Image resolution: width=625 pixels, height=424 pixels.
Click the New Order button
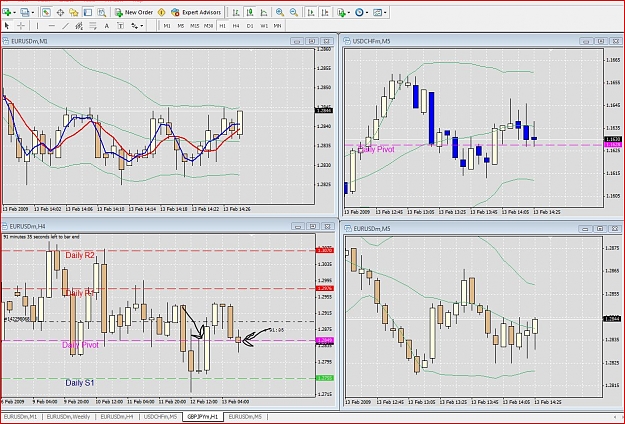[134, 12]
